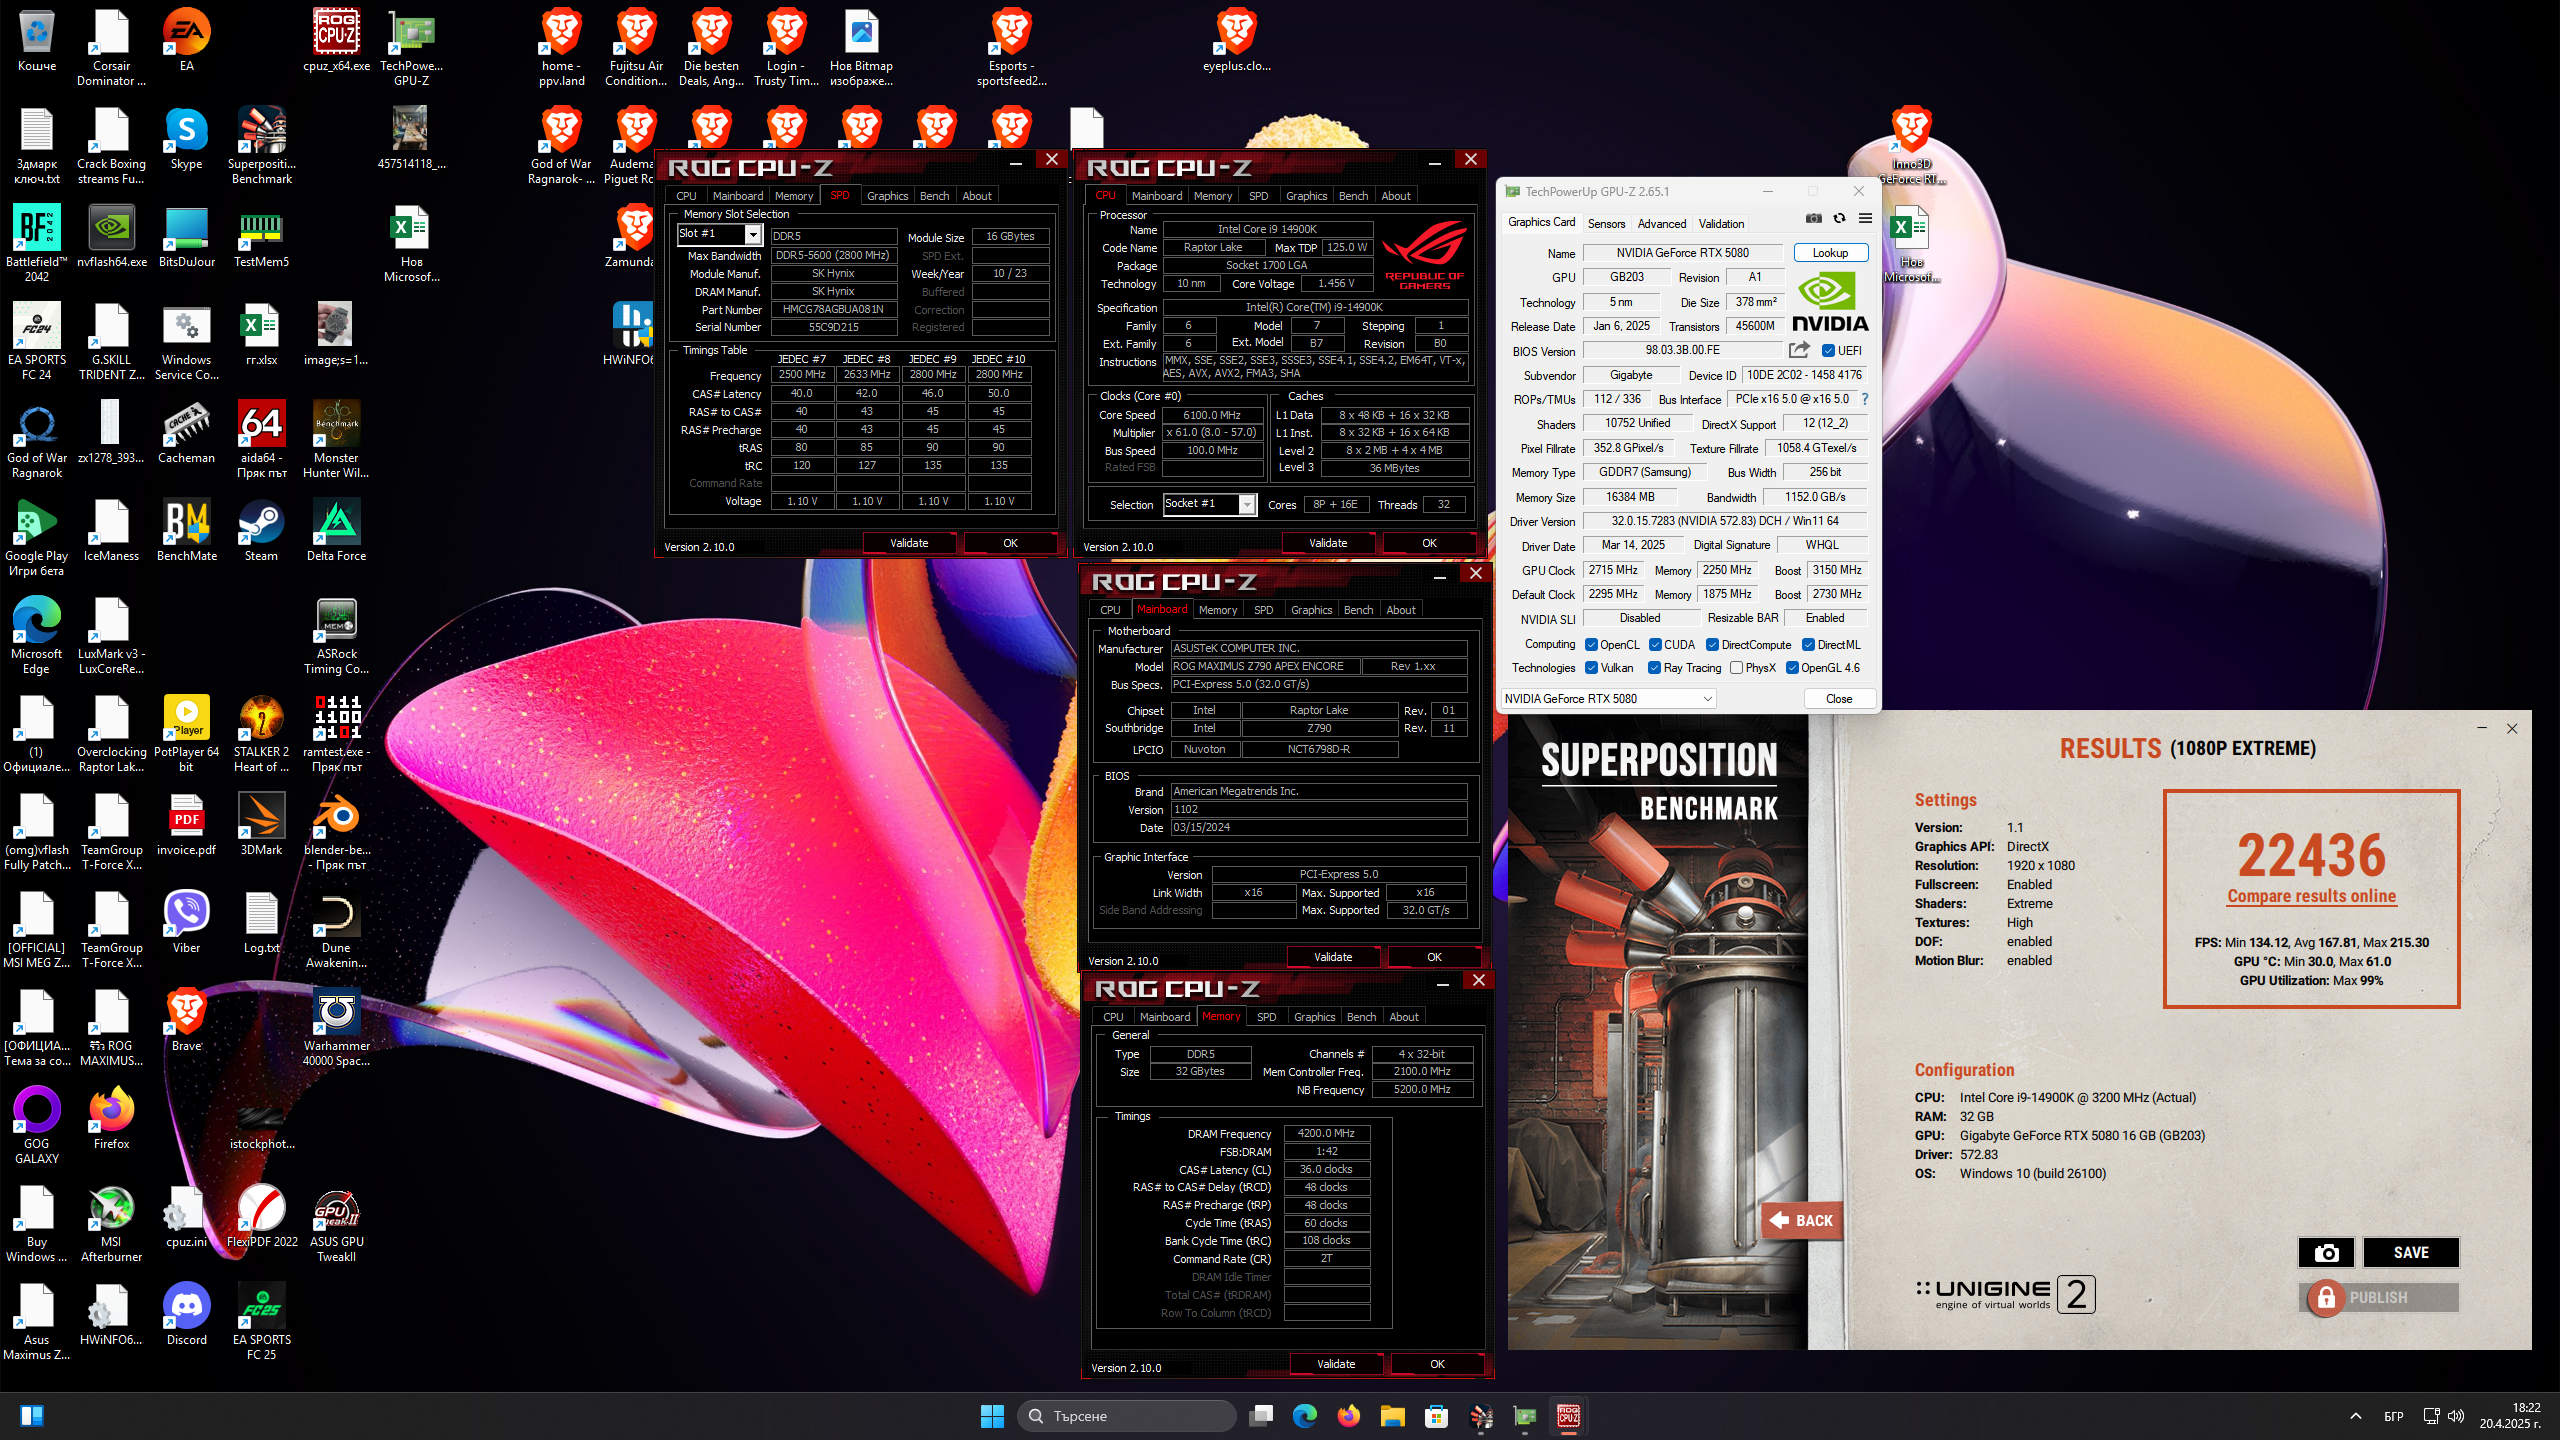Image resolution: width=2560 pixels, height=1440 pixels.
Task: Open the NVIDIA GeForce RTX 5080 GPU dropdown
Action: point(1608,699)
